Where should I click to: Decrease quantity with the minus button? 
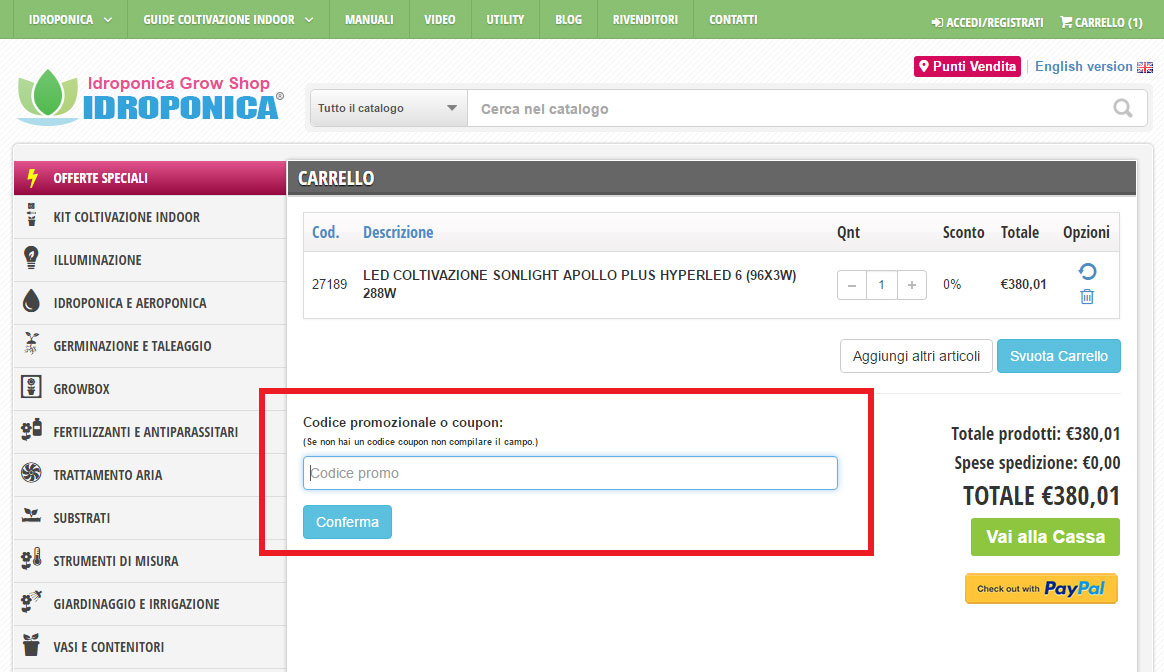click(x=851, y=285)
